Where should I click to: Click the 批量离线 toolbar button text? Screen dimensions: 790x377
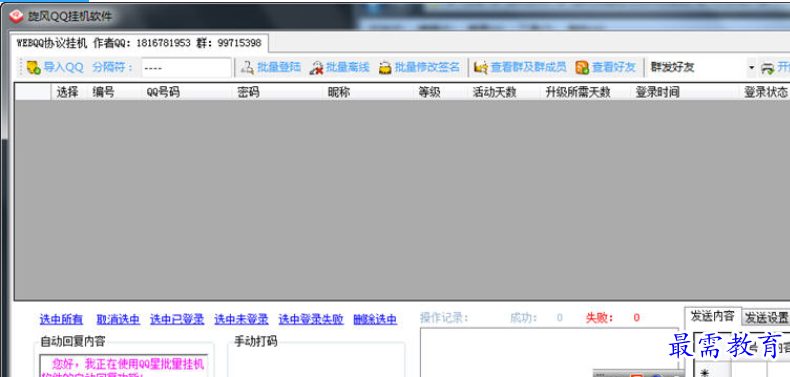[348, 68]
